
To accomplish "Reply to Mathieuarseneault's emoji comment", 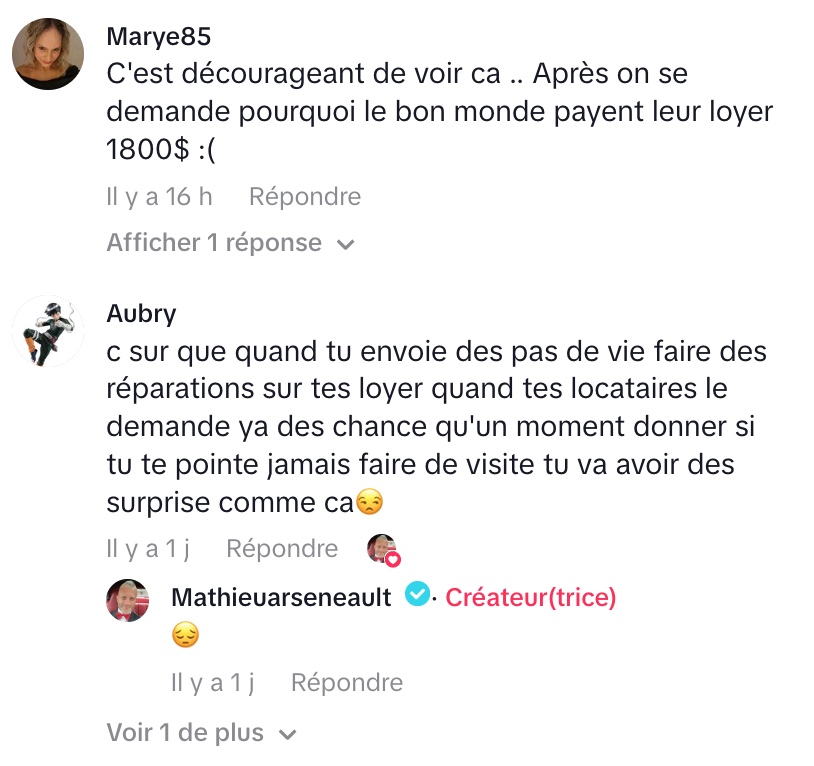I will (x=347, y=682).
